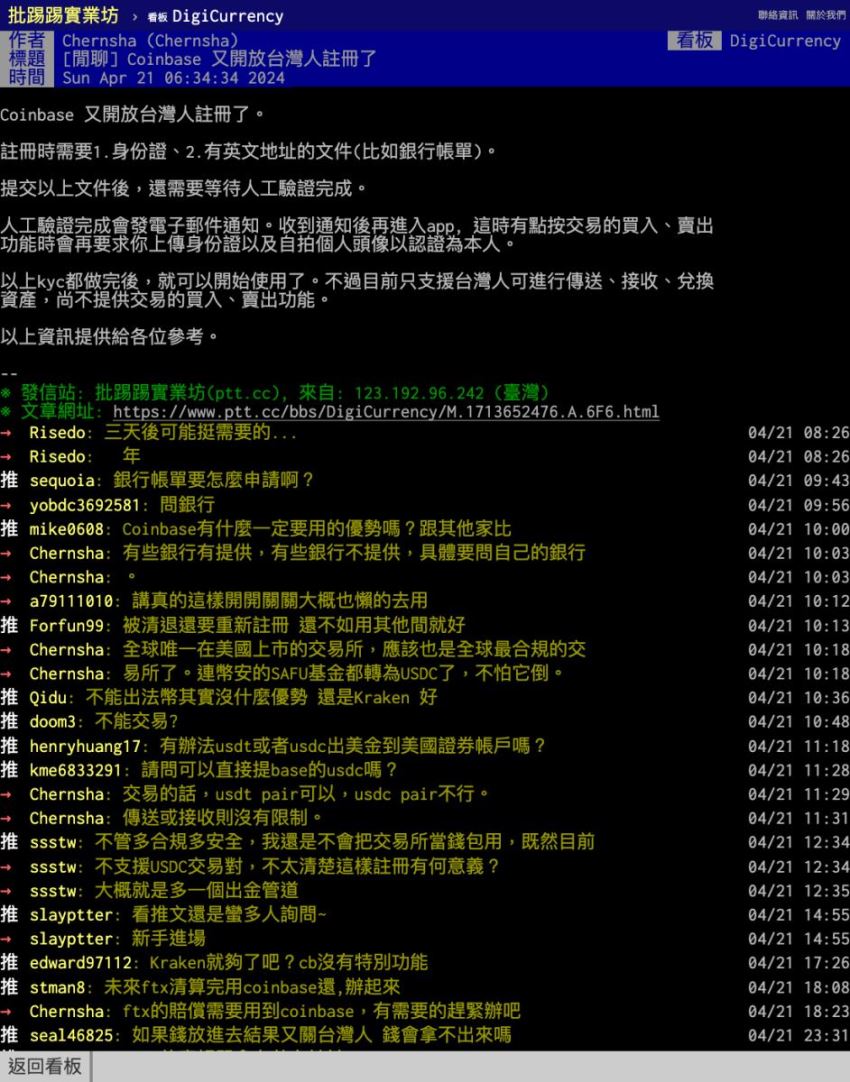Click stman8's comment about ftx清算

tap(252, 987)
